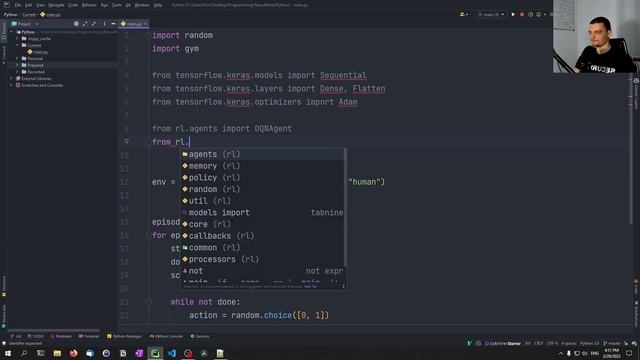
Task: Open the Python Console tool window
Action: point(166,336)
